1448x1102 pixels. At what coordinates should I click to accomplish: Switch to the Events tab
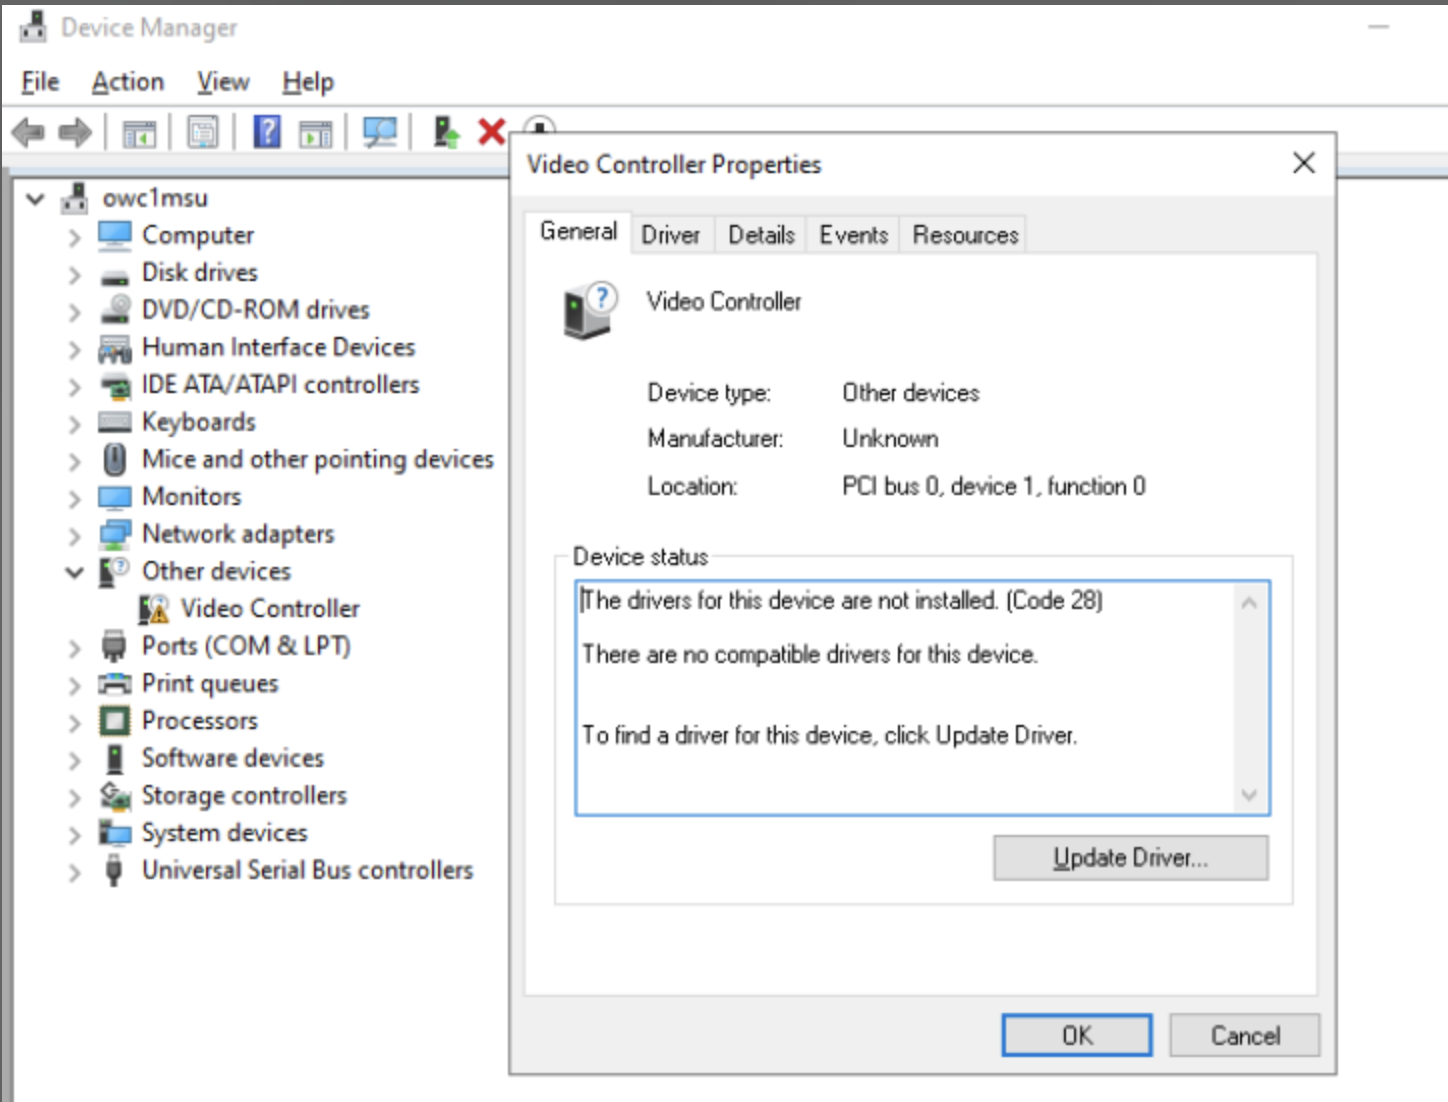point(854,235)
